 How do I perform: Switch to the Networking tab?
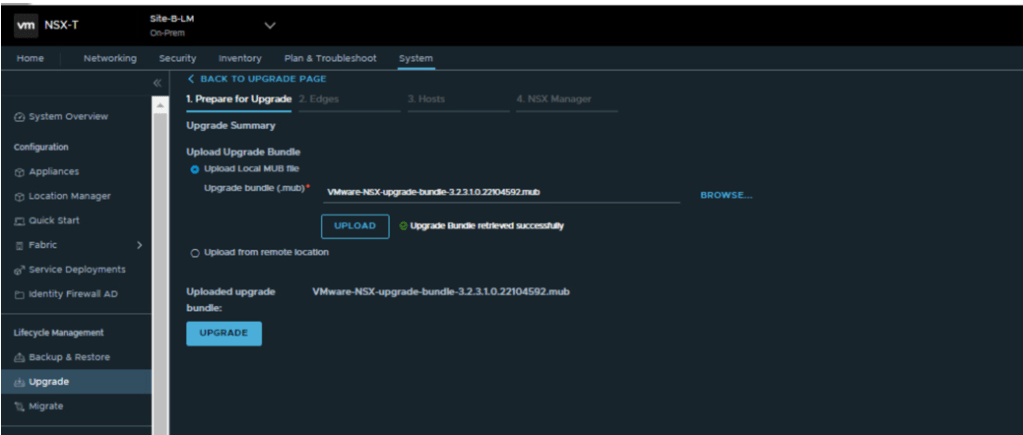pyautogui.click(x=110, y=58)
